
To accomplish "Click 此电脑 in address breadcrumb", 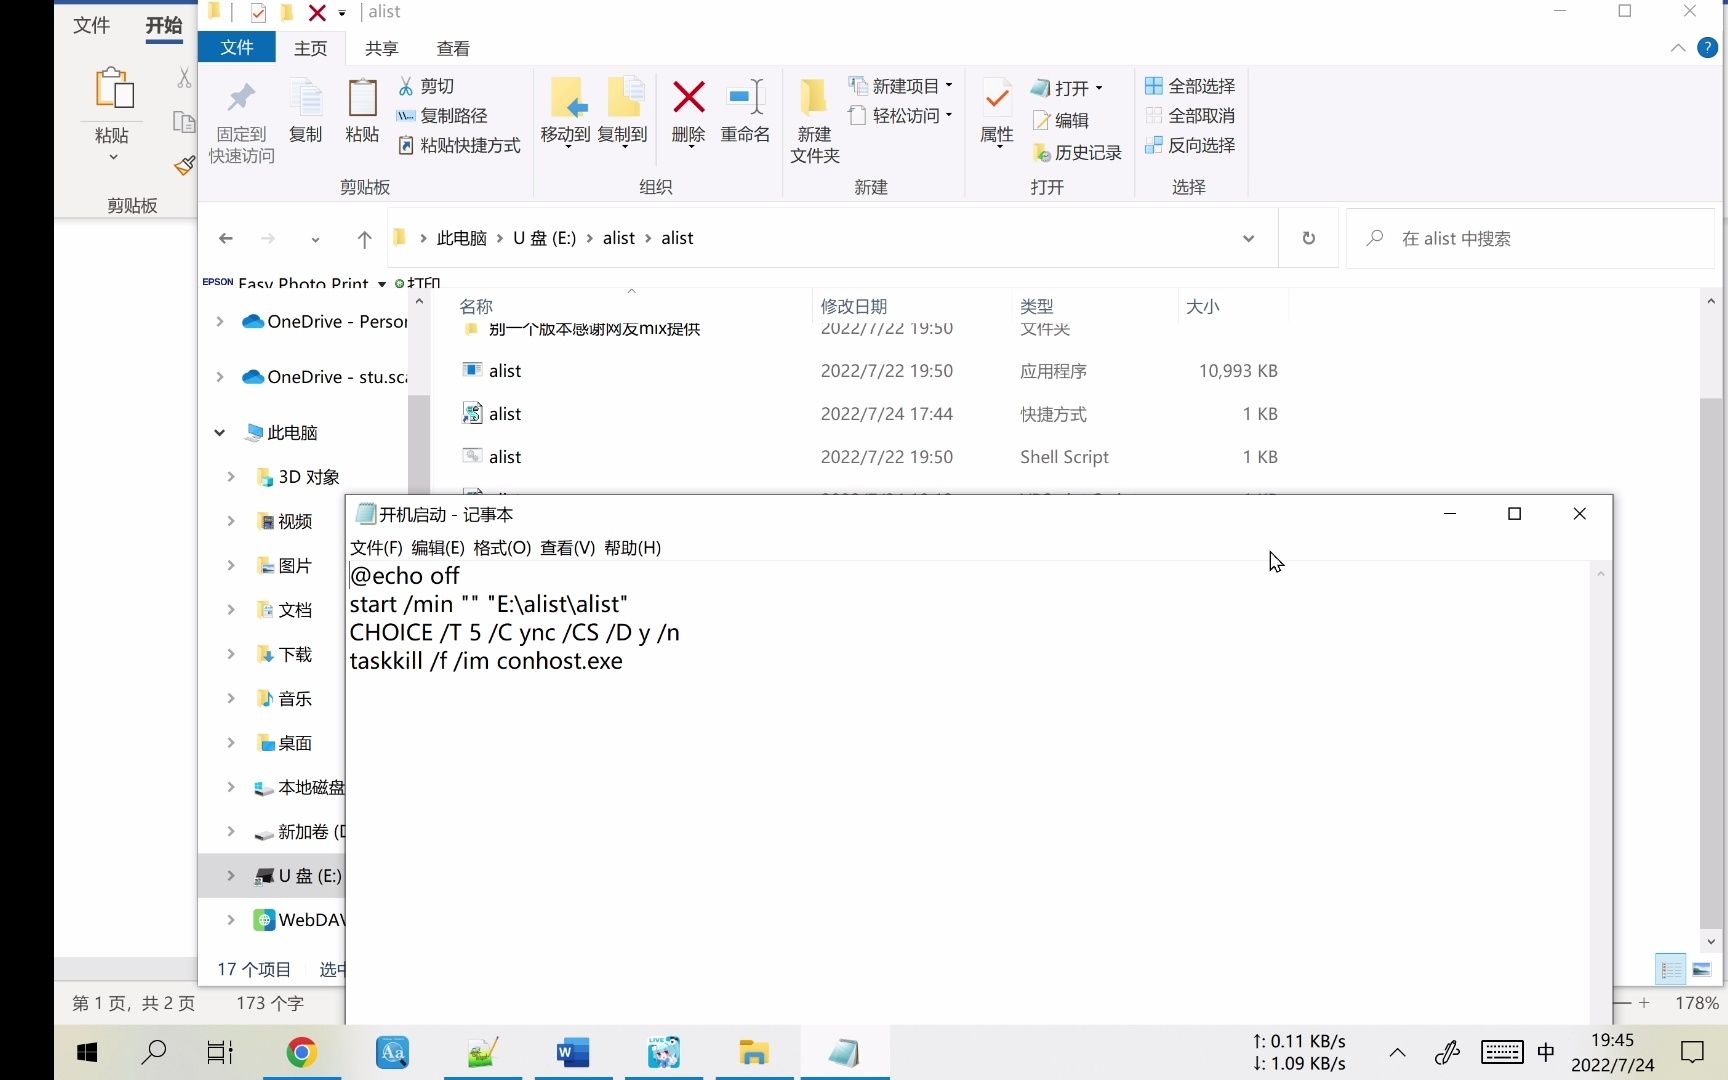I will click(x=461, y=238).
